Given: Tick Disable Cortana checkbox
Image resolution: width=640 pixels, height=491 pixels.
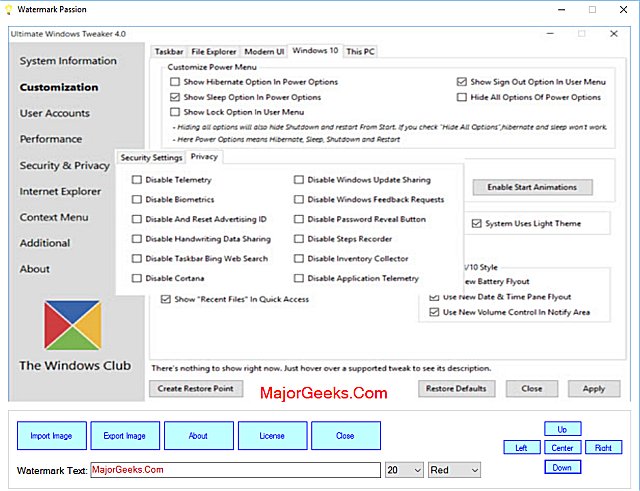Looking at the screenshot, I should click(x=137, y=278).
